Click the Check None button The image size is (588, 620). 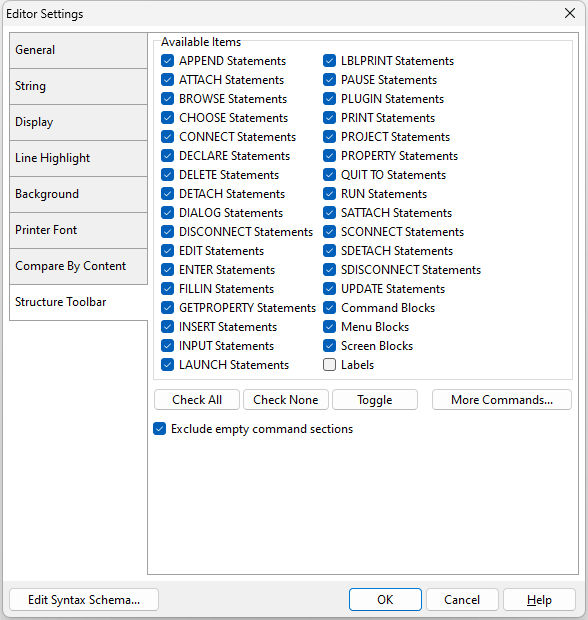(286, 400)
